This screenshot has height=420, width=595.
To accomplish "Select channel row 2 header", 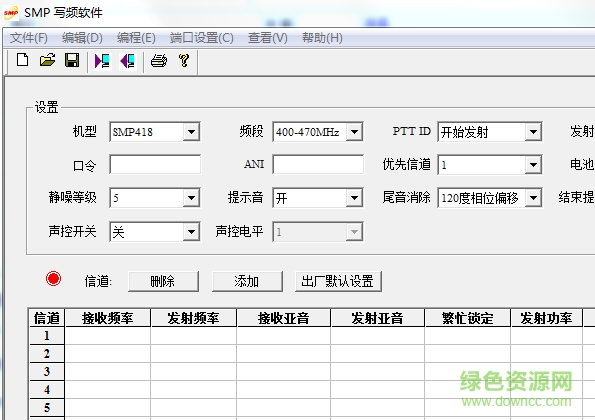I will coord(47,354).
